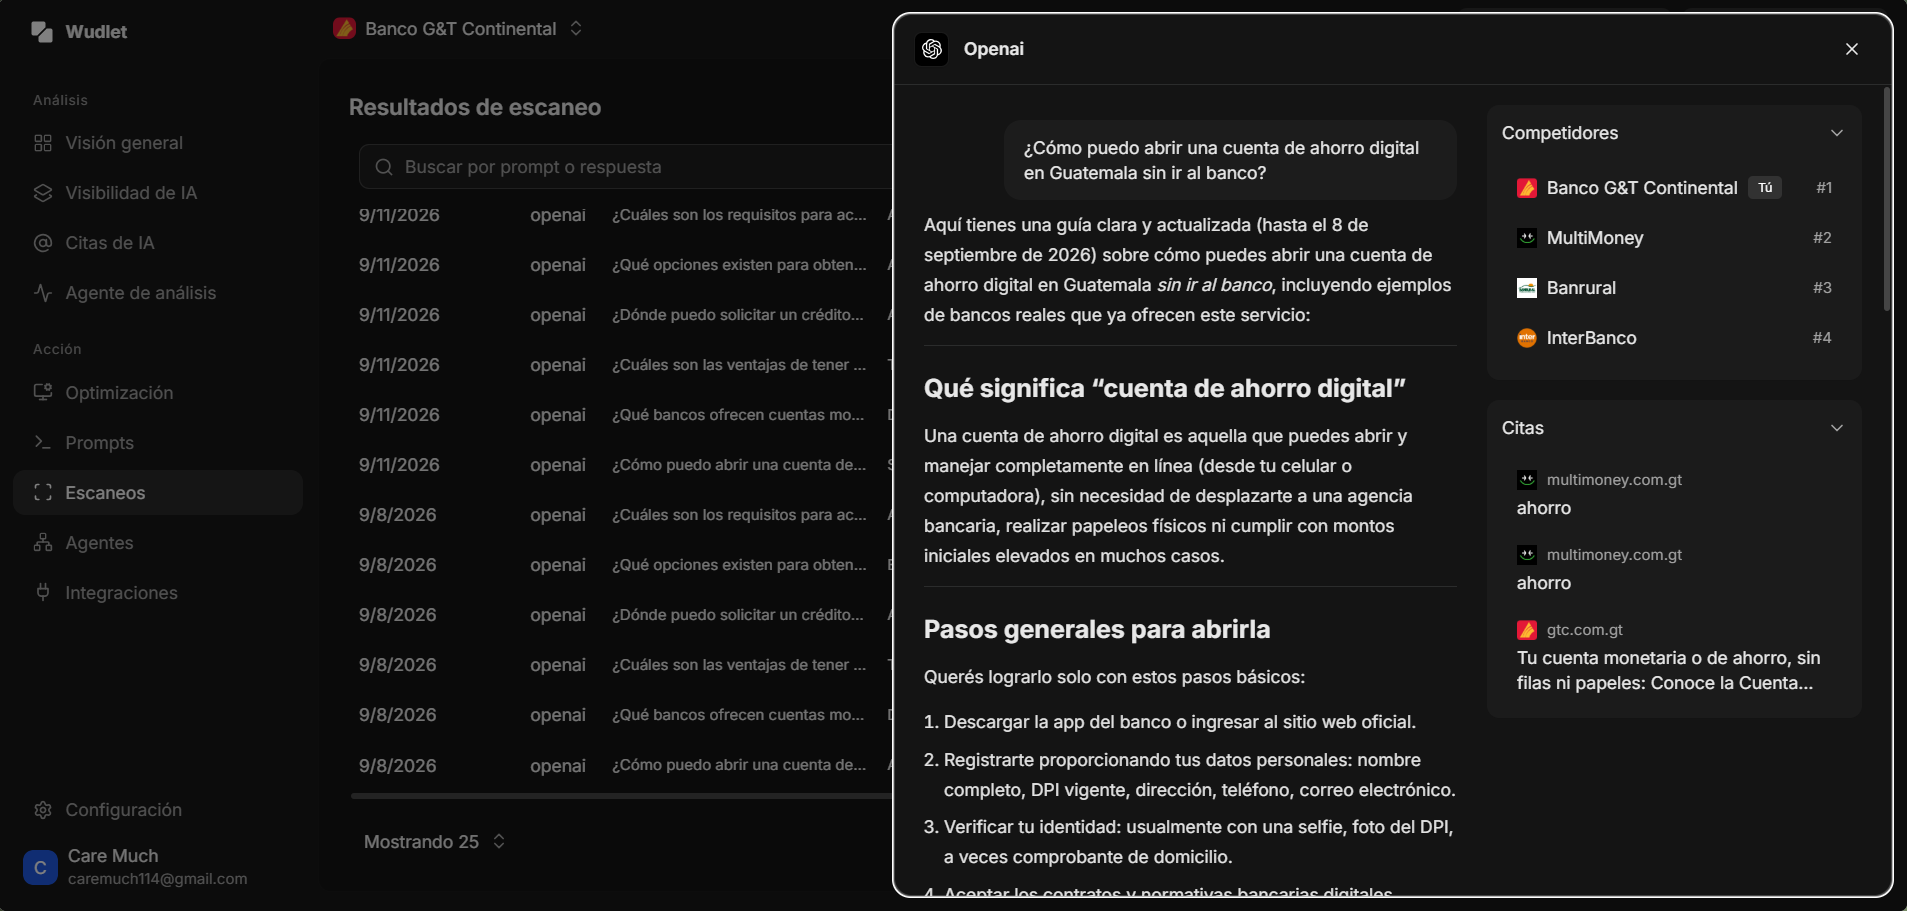This screenshot has width=1907, height=911.
Task: Open 9/8/2026 scan ¿Cuáles son los requisitos para ac...
Action: 621,515
